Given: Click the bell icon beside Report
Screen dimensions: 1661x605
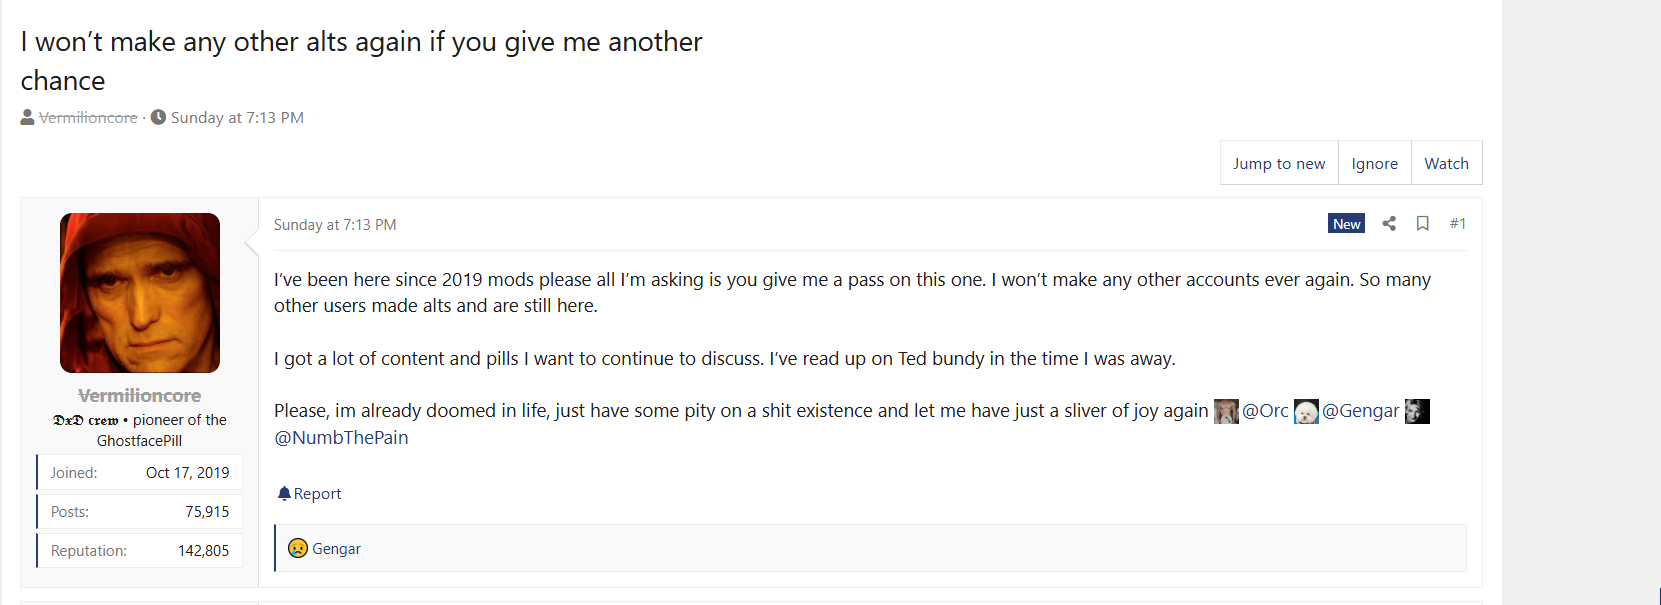Looking at the screenshot, I should [284, 493].
